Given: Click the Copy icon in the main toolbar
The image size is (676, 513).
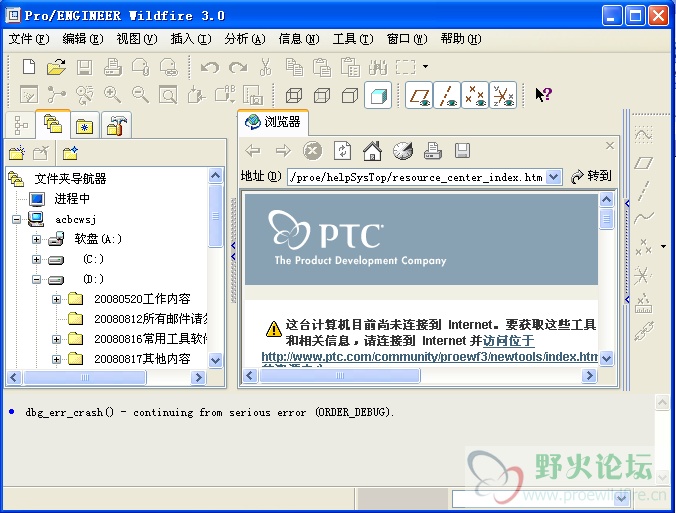Looking at the screenshot, I should [294, 67].
